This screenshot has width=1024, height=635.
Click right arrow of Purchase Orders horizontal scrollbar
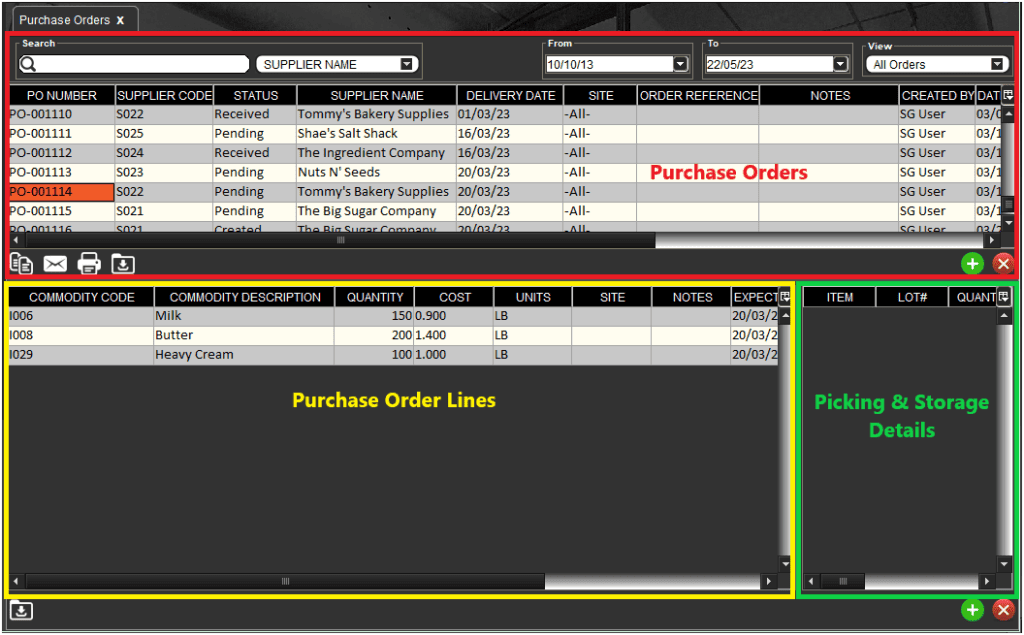992,240
